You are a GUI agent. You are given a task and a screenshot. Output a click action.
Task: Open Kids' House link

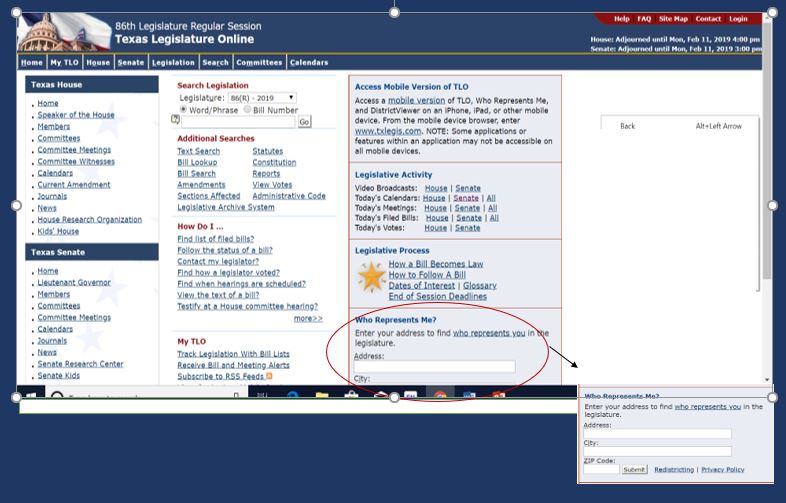point(58,231)
